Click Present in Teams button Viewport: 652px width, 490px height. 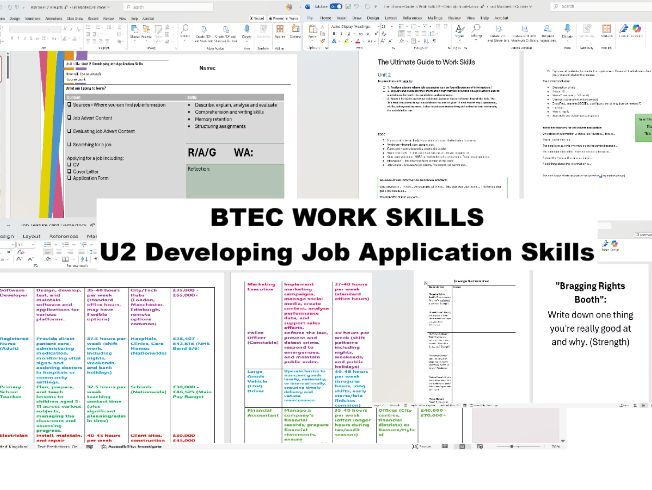[x=284, y=18]
